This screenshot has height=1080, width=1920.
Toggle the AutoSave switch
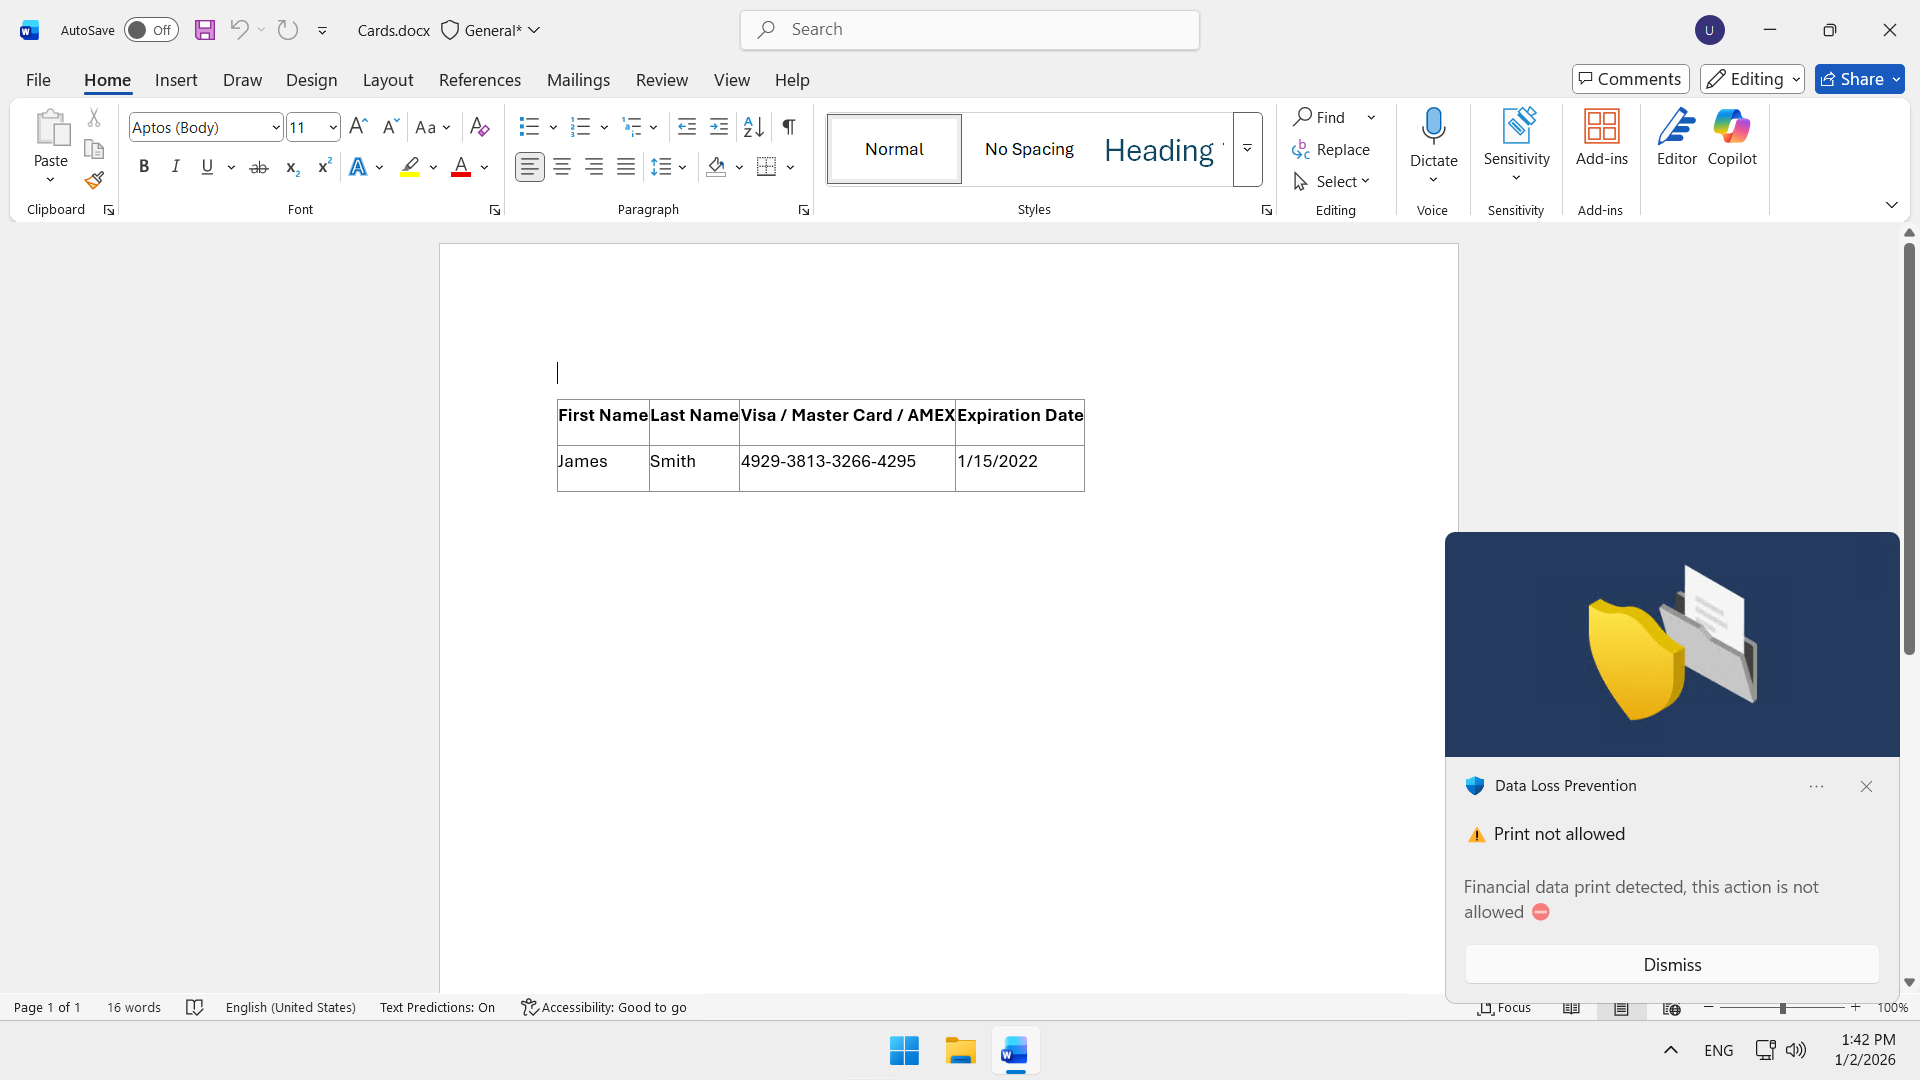click(151, 30)
